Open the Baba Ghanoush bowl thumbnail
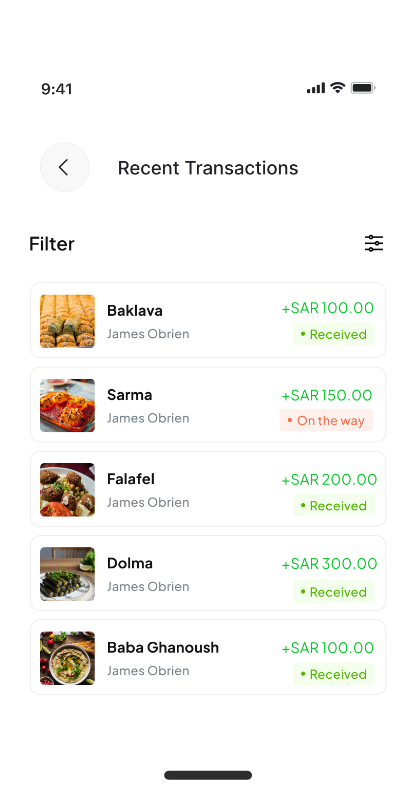 pyautogui.click(x=67, y=658)
